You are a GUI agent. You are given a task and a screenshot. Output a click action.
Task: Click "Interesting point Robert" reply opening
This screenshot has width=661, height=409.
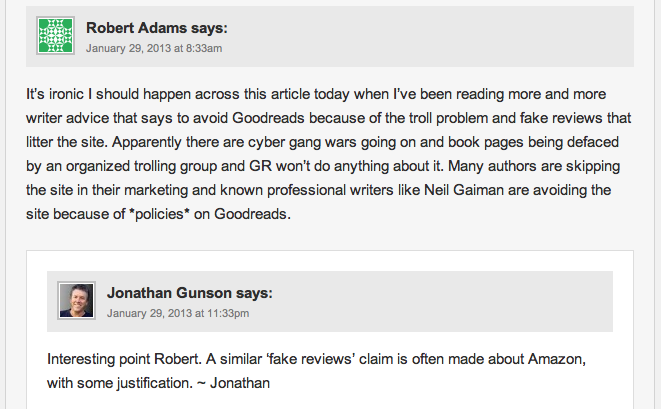tap(122, 359)
